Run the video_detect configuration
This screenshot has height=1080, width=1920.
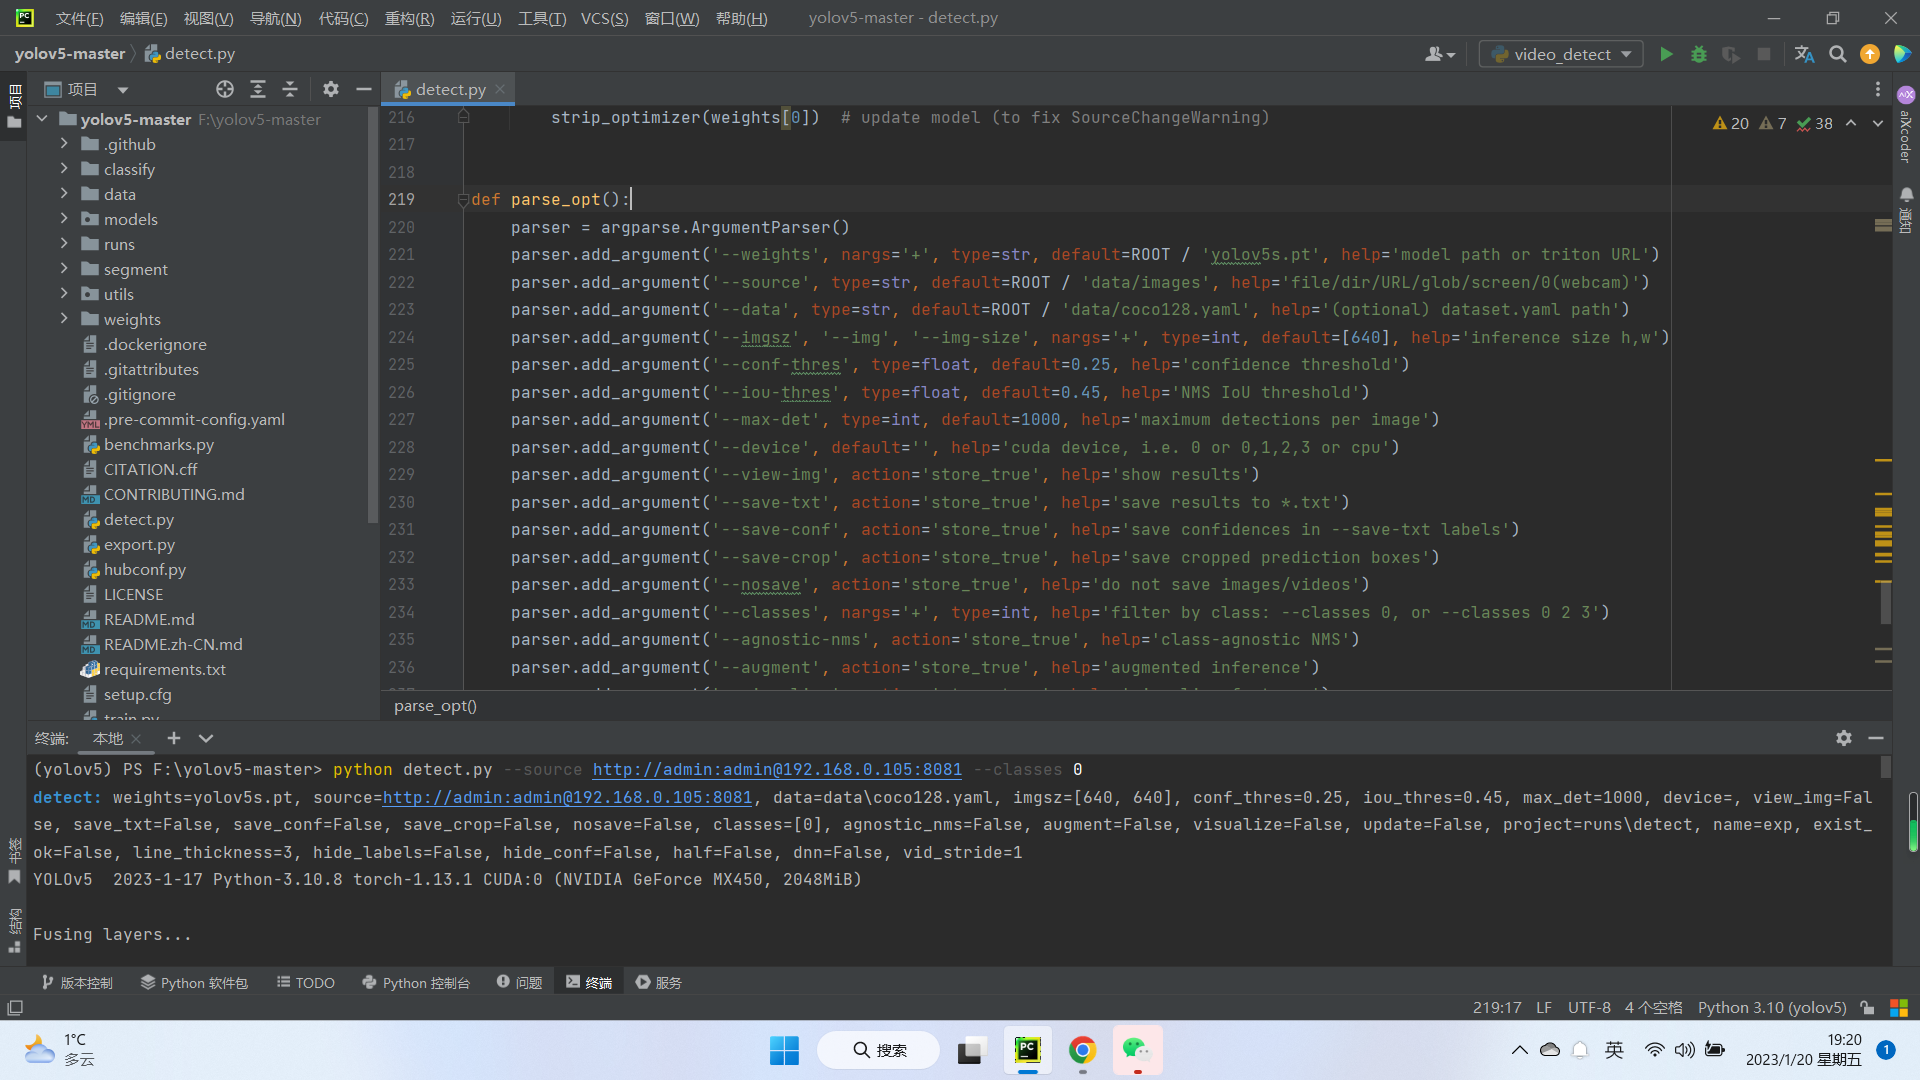pos(1666,54)
